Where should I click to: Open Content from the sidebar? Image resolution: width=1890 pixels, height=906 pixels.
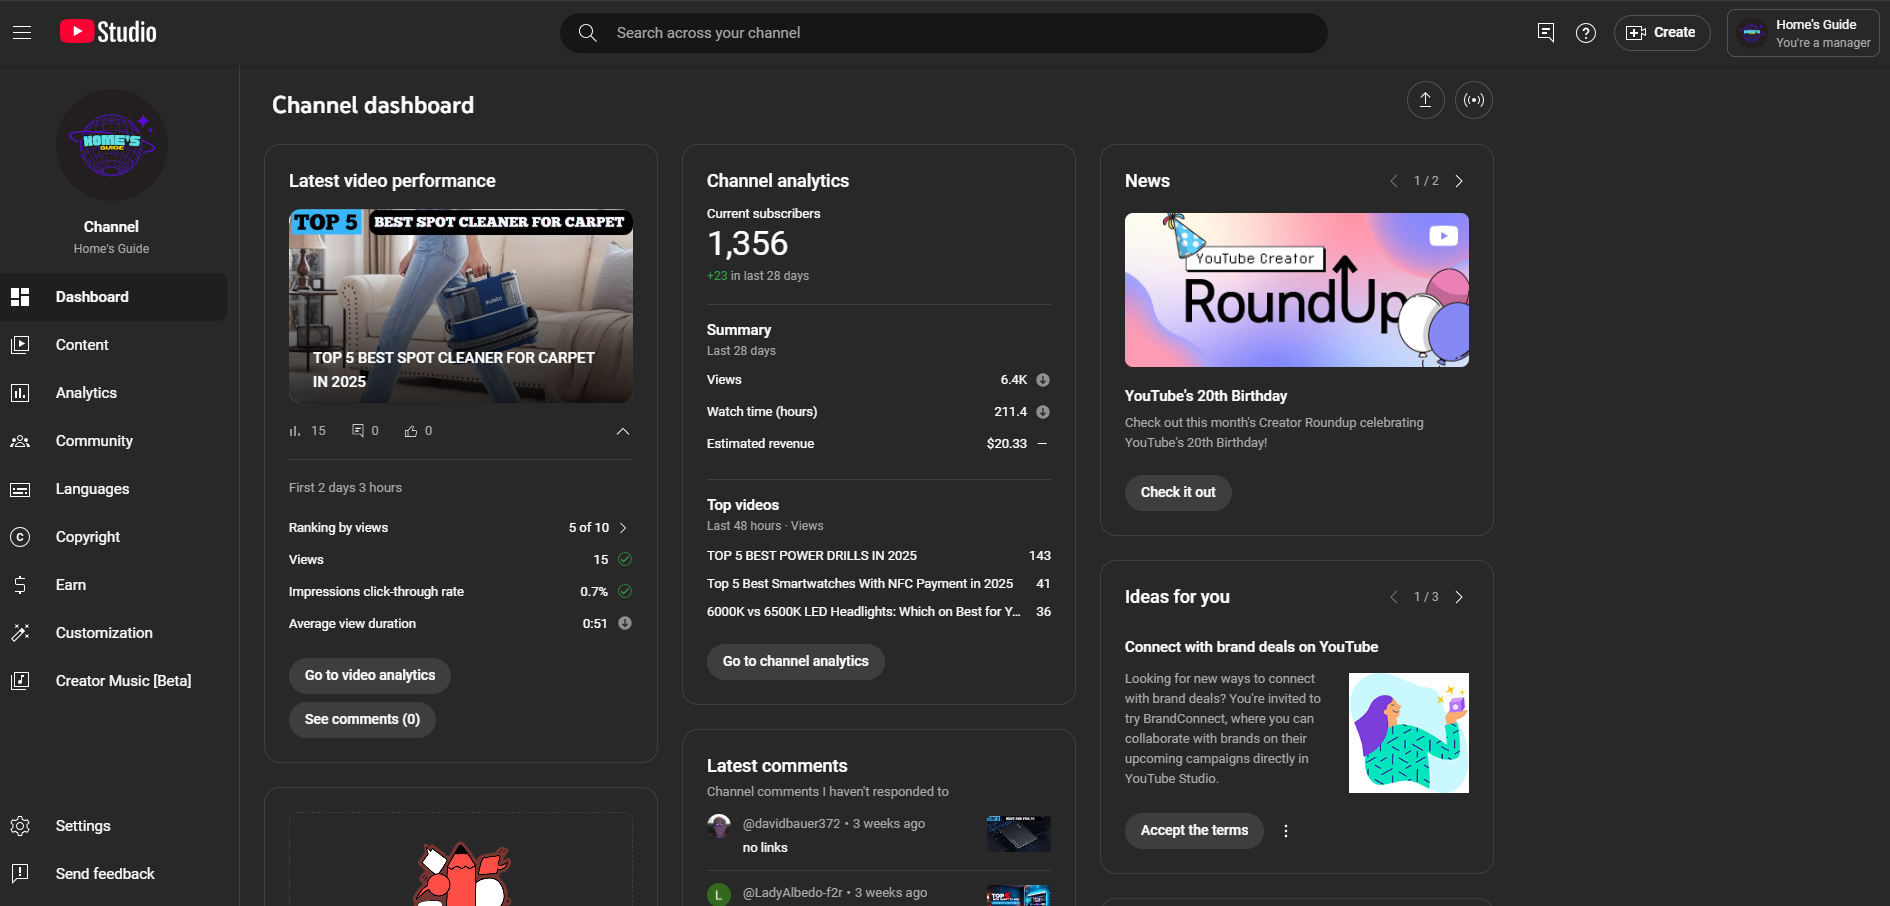click(114, 345)
